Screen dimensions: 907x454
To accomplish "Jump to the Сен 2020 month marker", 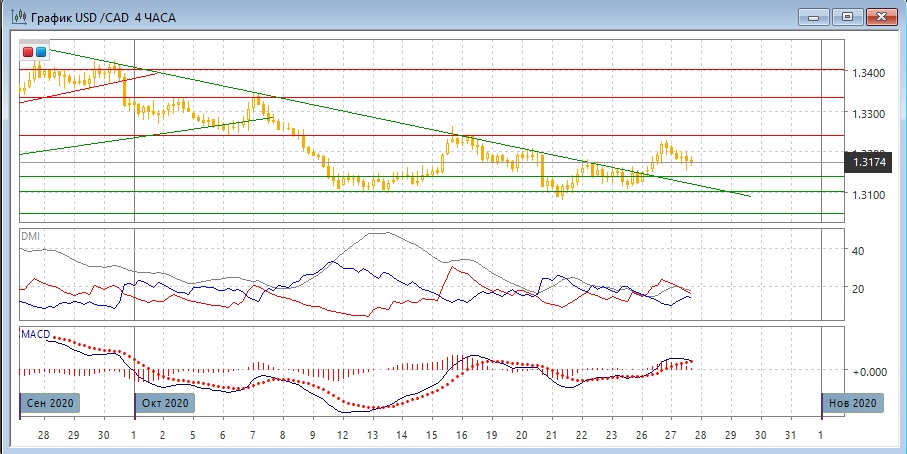I will [47, 403].
